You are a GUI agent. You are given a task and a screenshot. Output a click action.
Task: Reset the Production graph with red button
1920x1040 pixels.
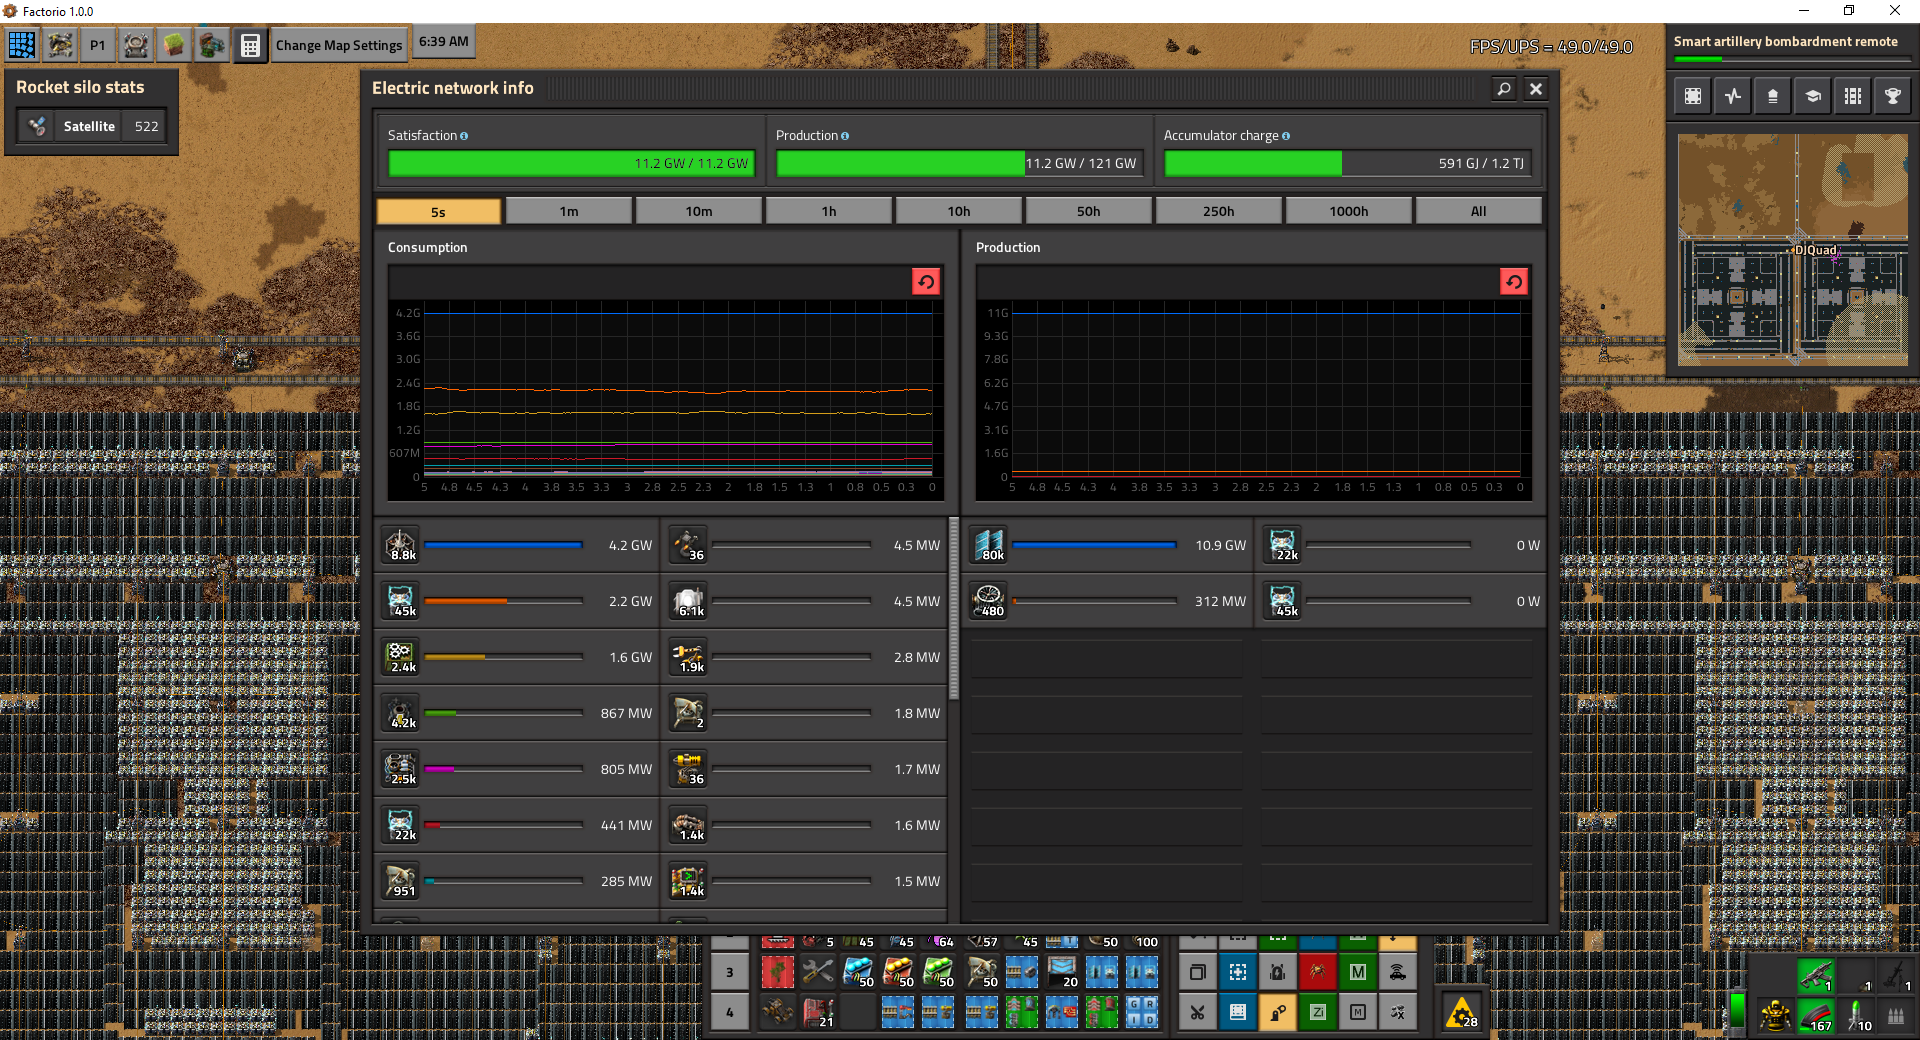tap(1514, 282)
